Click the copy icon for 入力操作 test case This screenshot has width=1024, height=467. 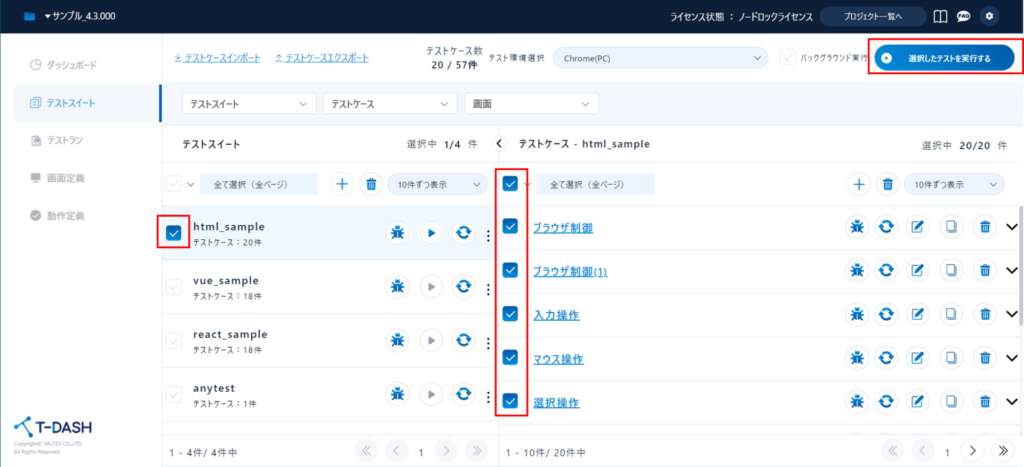click(951, 314)
